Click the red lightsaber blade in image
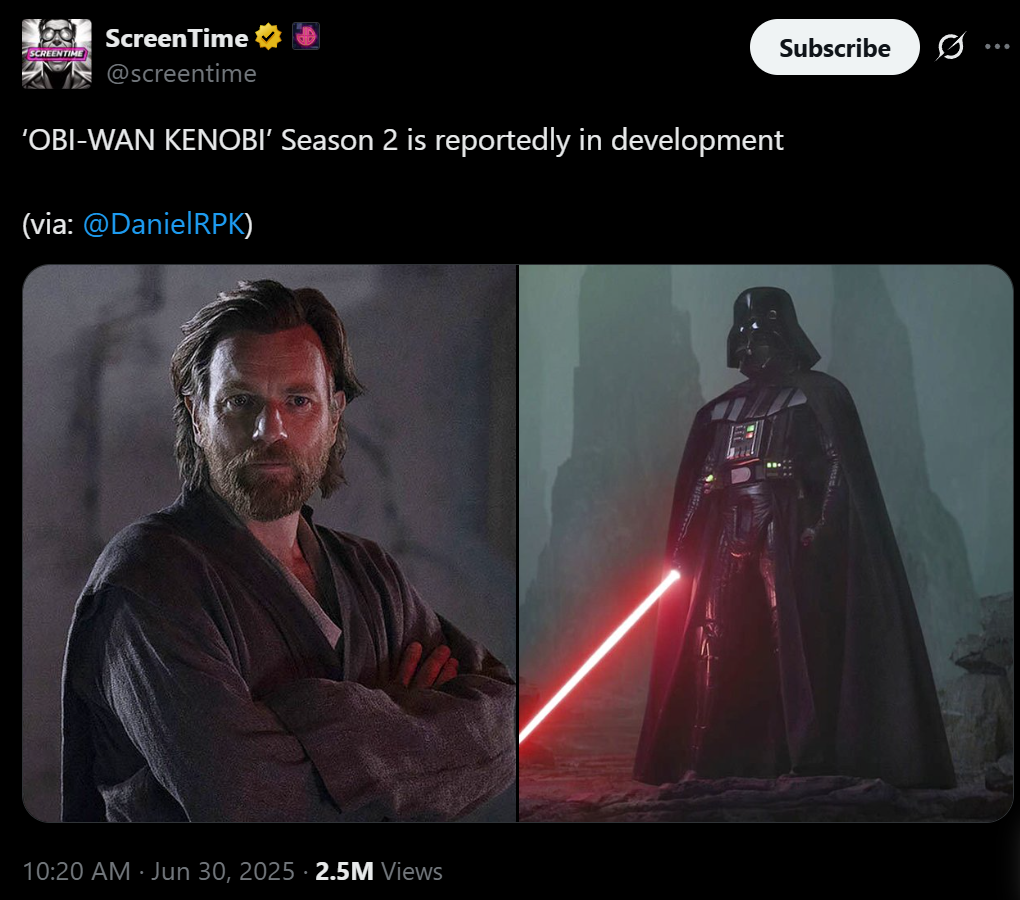The width and height of the screenshot is (1020, 900). pos(599,657)
